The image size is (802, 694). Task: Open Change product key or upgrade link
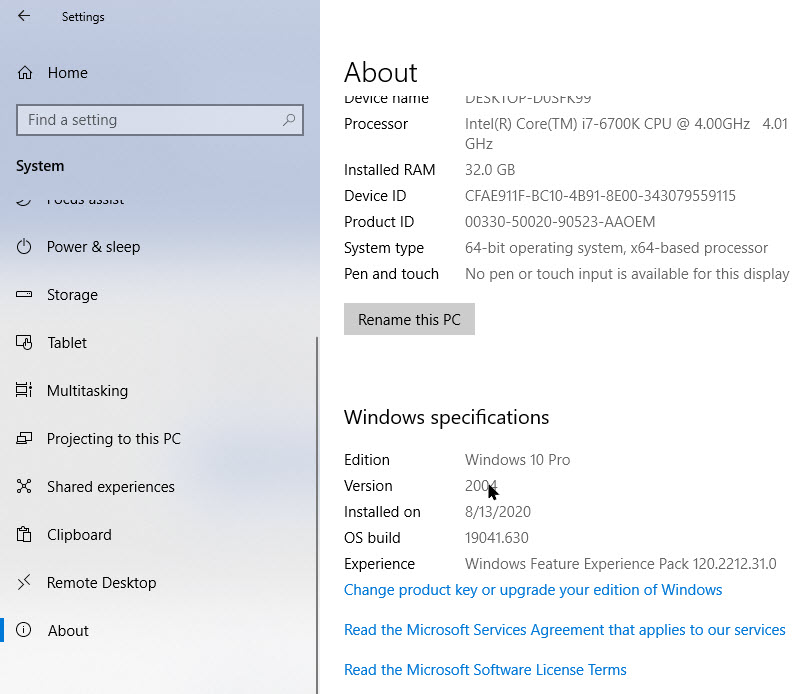click(x=532, y=590)
